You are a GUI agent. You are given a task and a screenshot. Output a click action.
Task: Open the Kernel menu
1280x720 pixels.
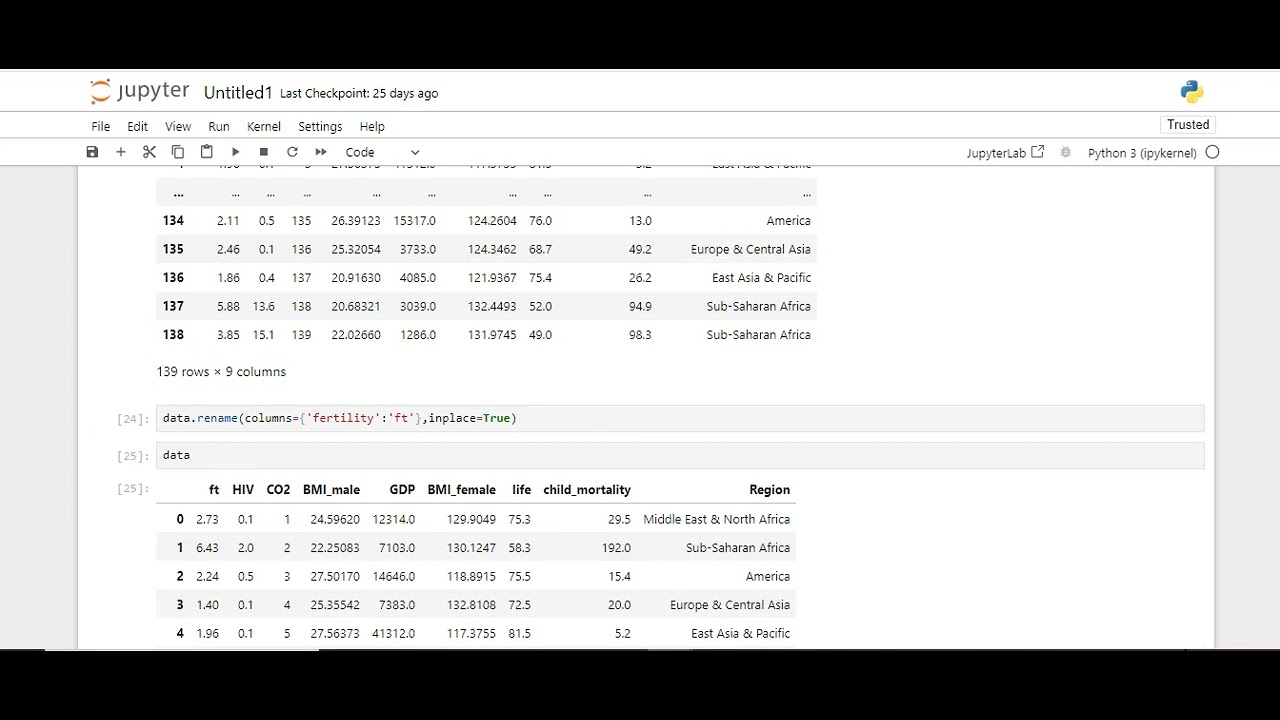click(x=264, y=127)
